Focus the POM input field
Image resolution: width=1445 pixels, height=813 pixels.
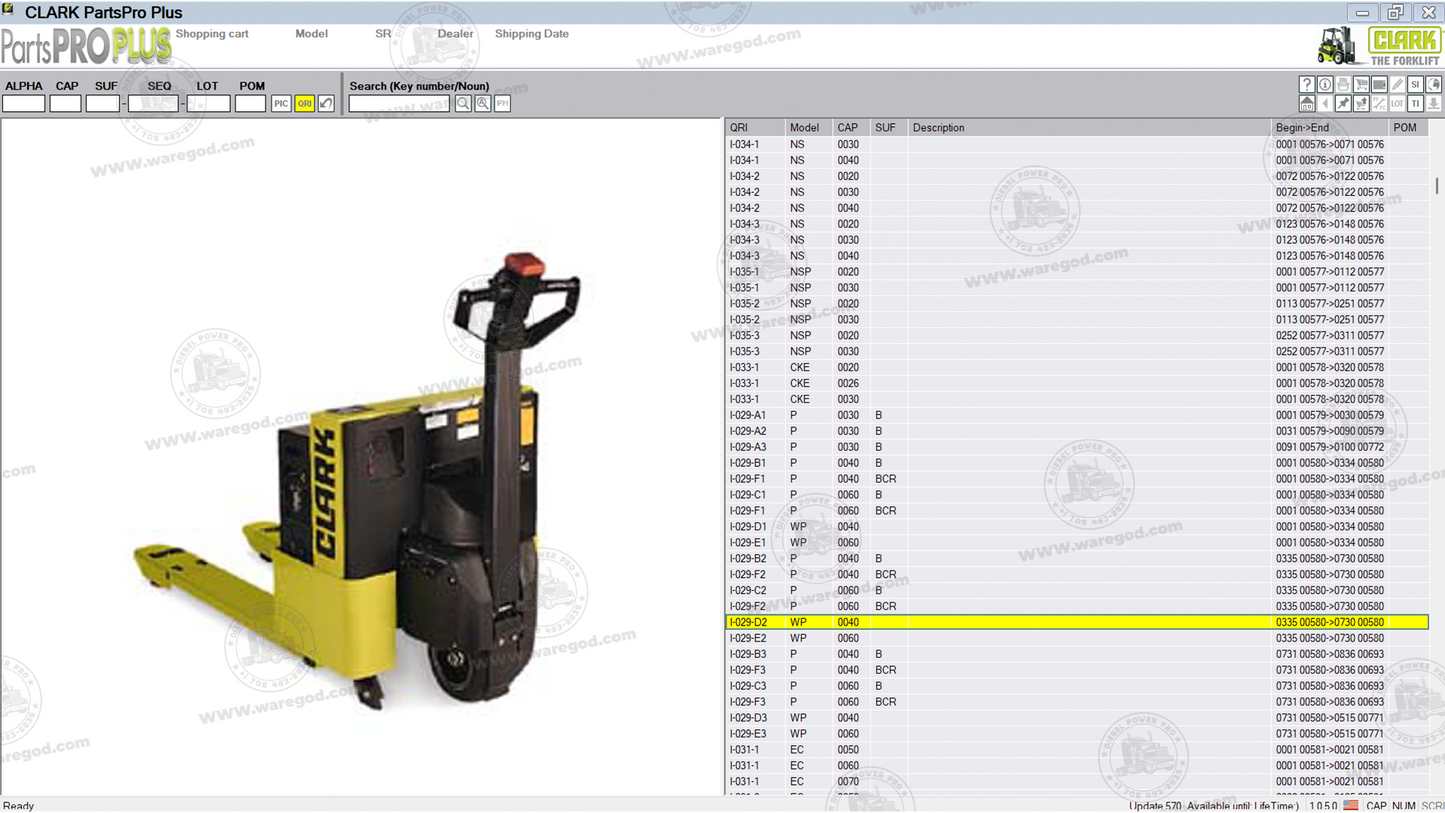point(250,103)
